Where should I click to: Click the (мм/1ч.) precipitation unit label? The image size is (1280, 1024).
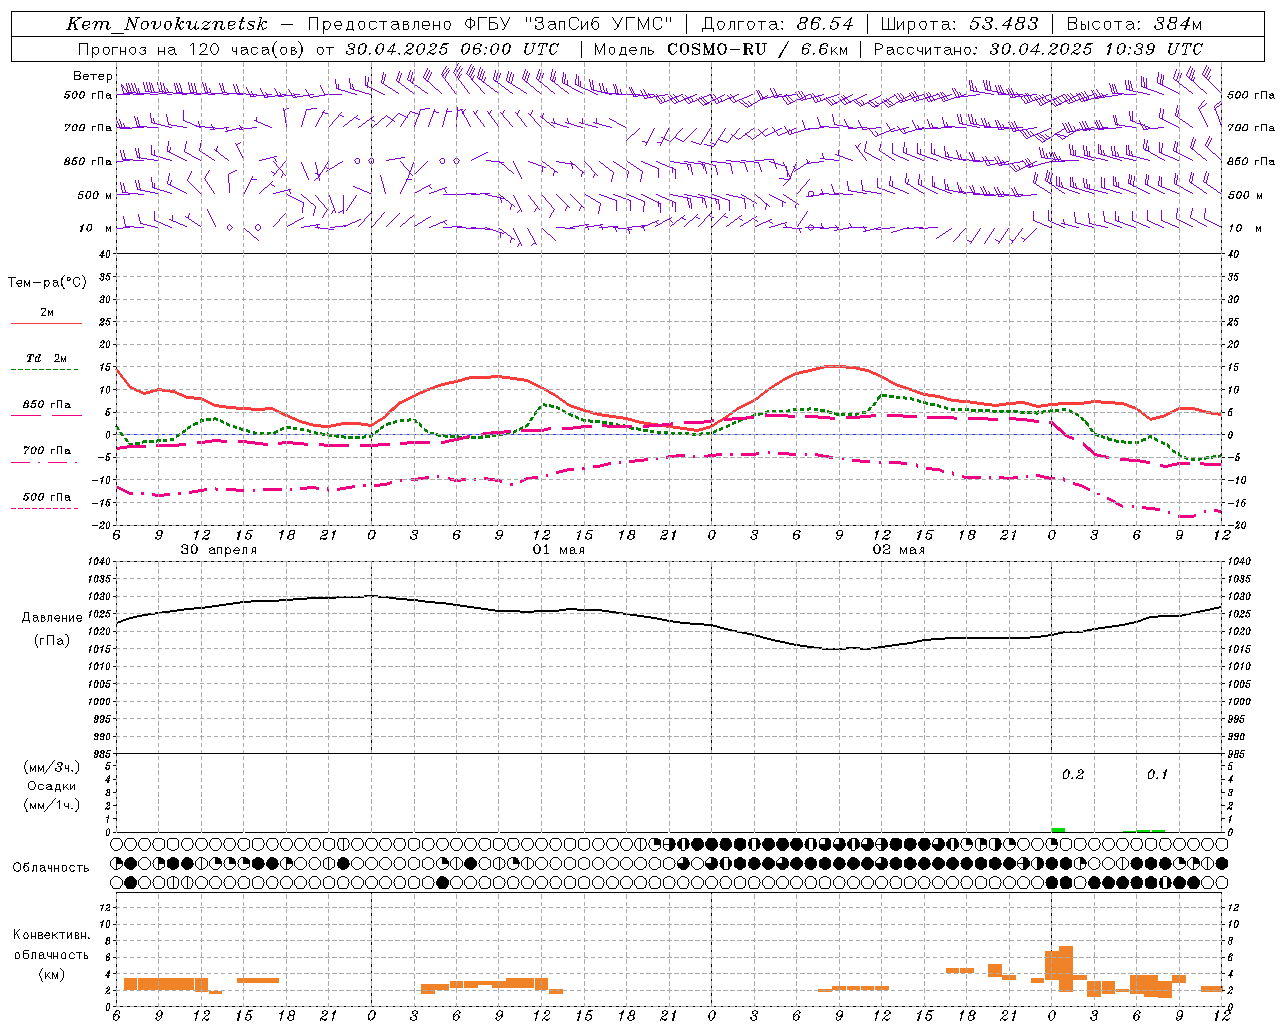[x=51, y=805]
